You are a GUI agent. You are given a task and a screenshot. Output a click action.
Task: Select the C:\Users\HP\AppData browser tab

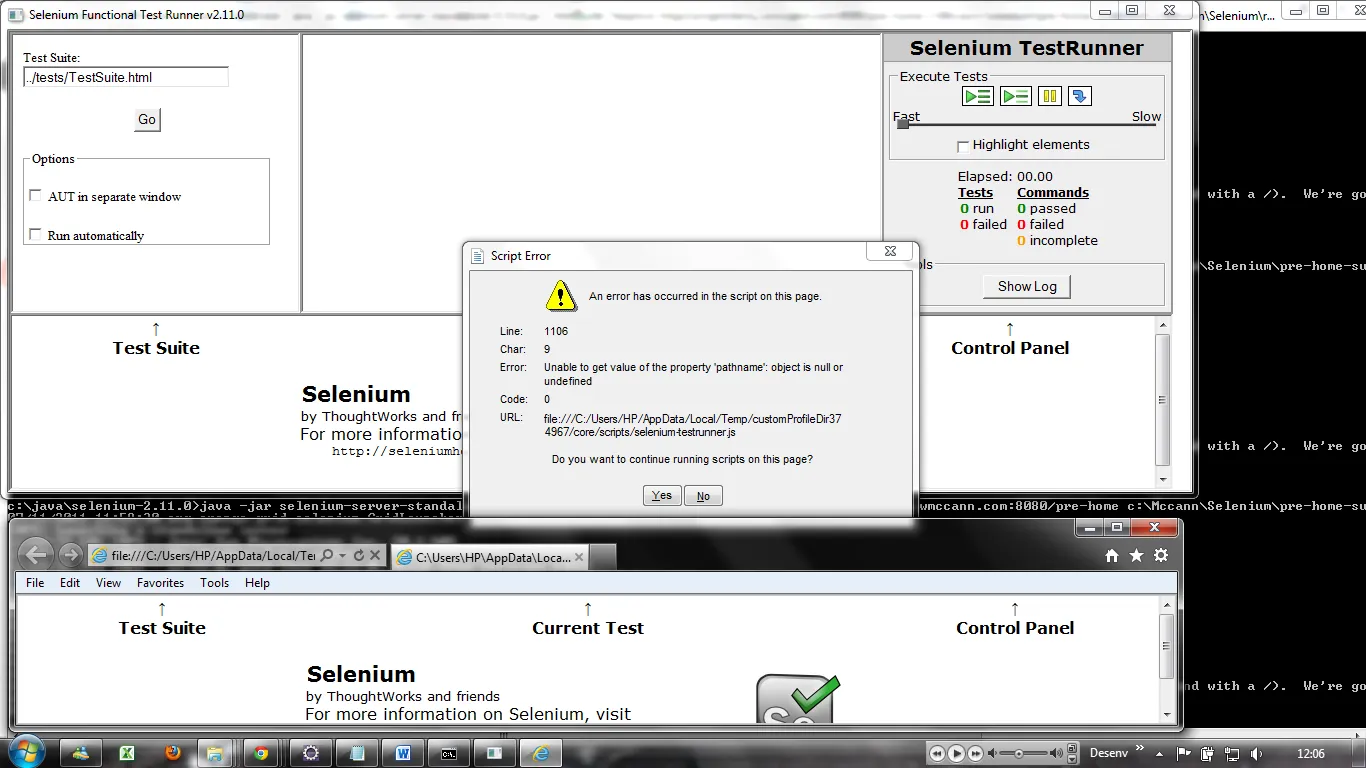pos(490,557)
